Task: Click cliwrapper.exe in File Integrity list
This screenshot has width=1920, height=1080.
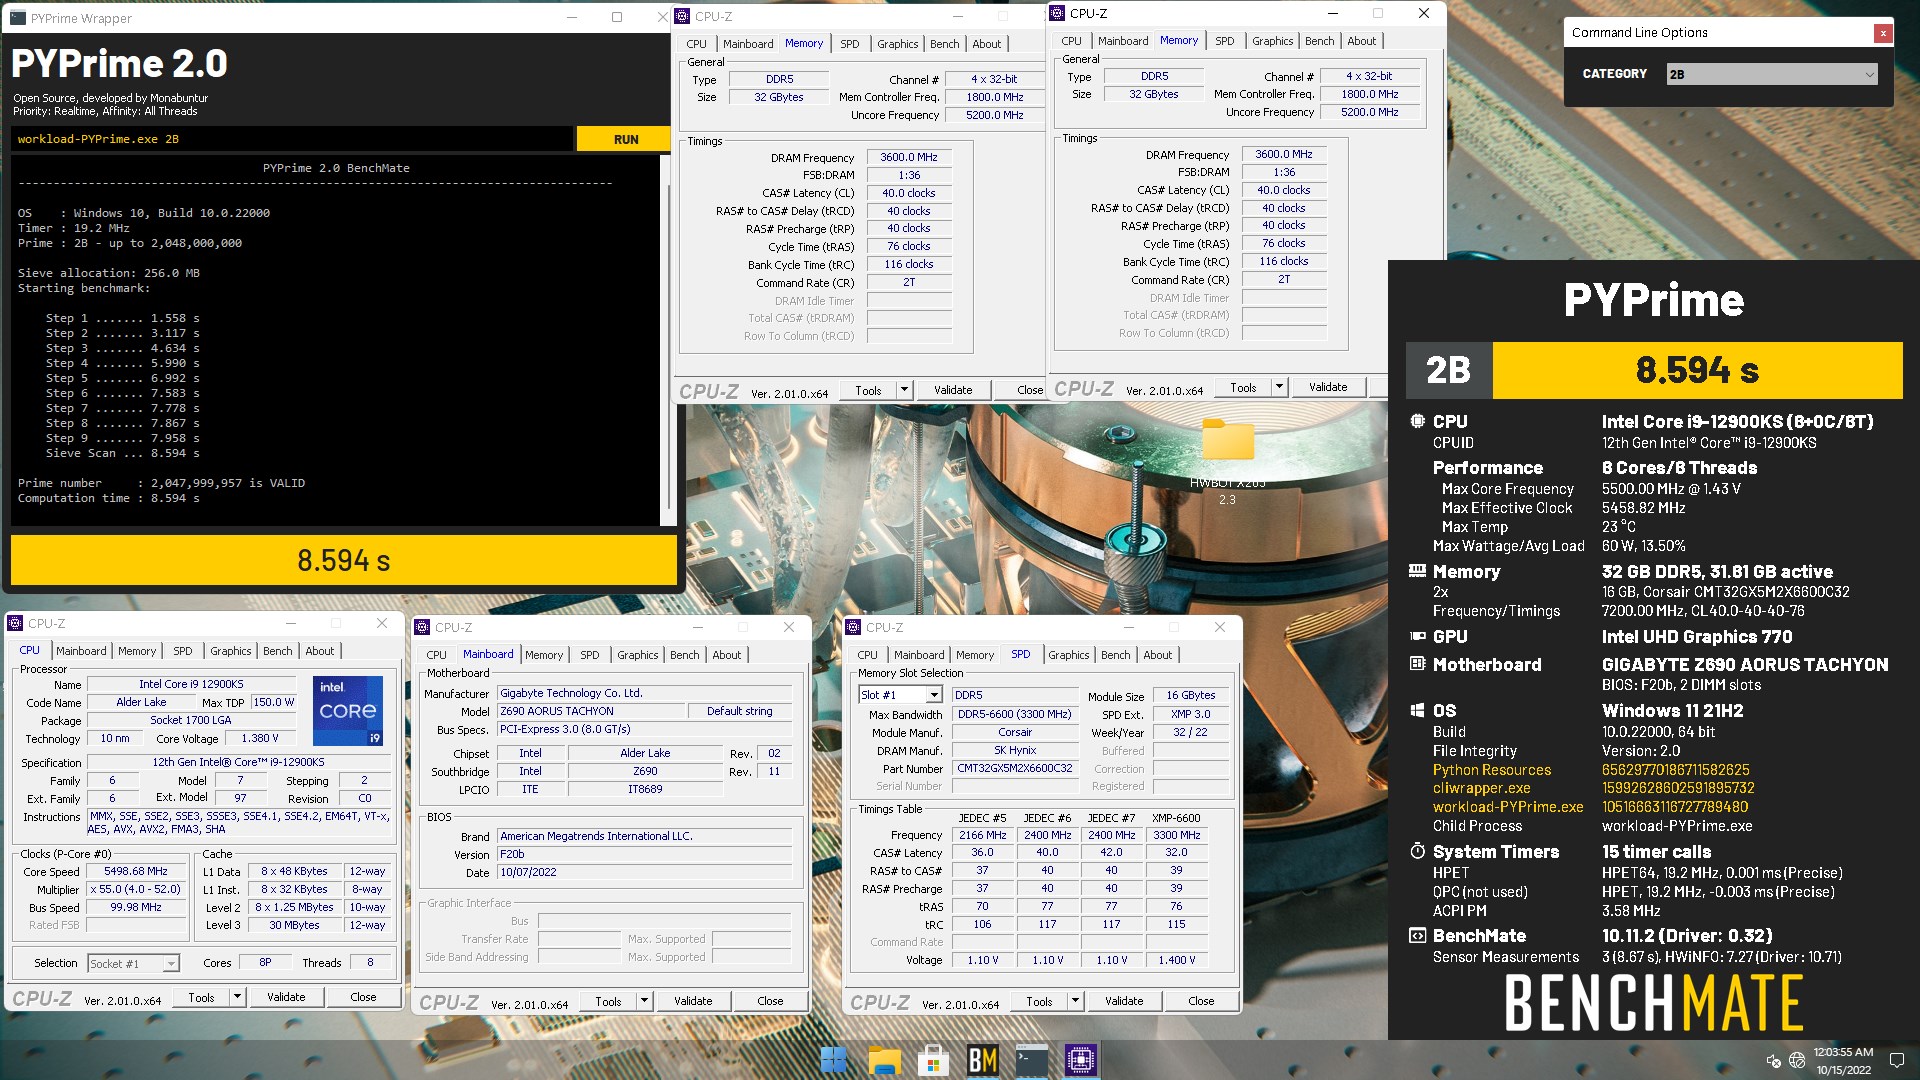Action: point(1481,788)
